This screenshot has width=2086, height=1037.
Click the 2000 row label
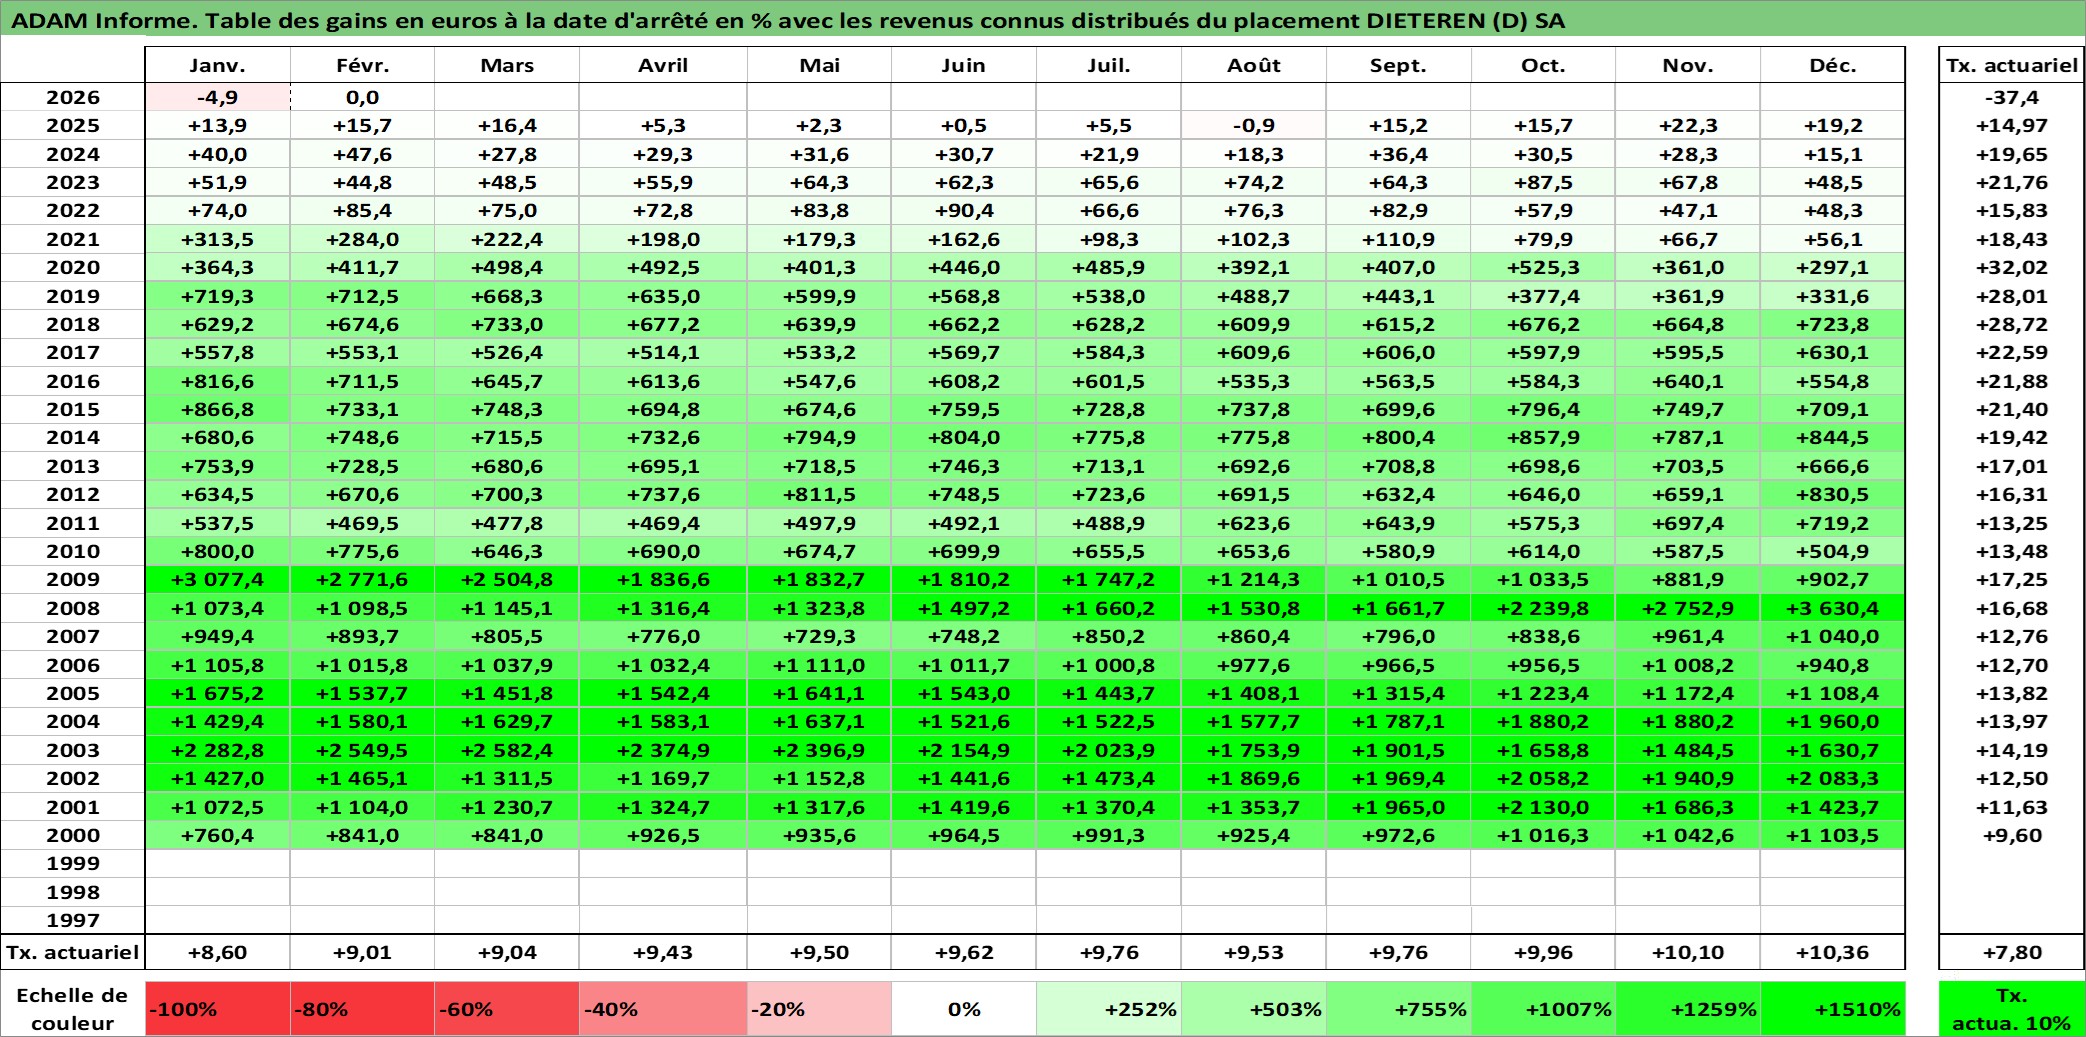pyautogui.click(x=73, y=835)
